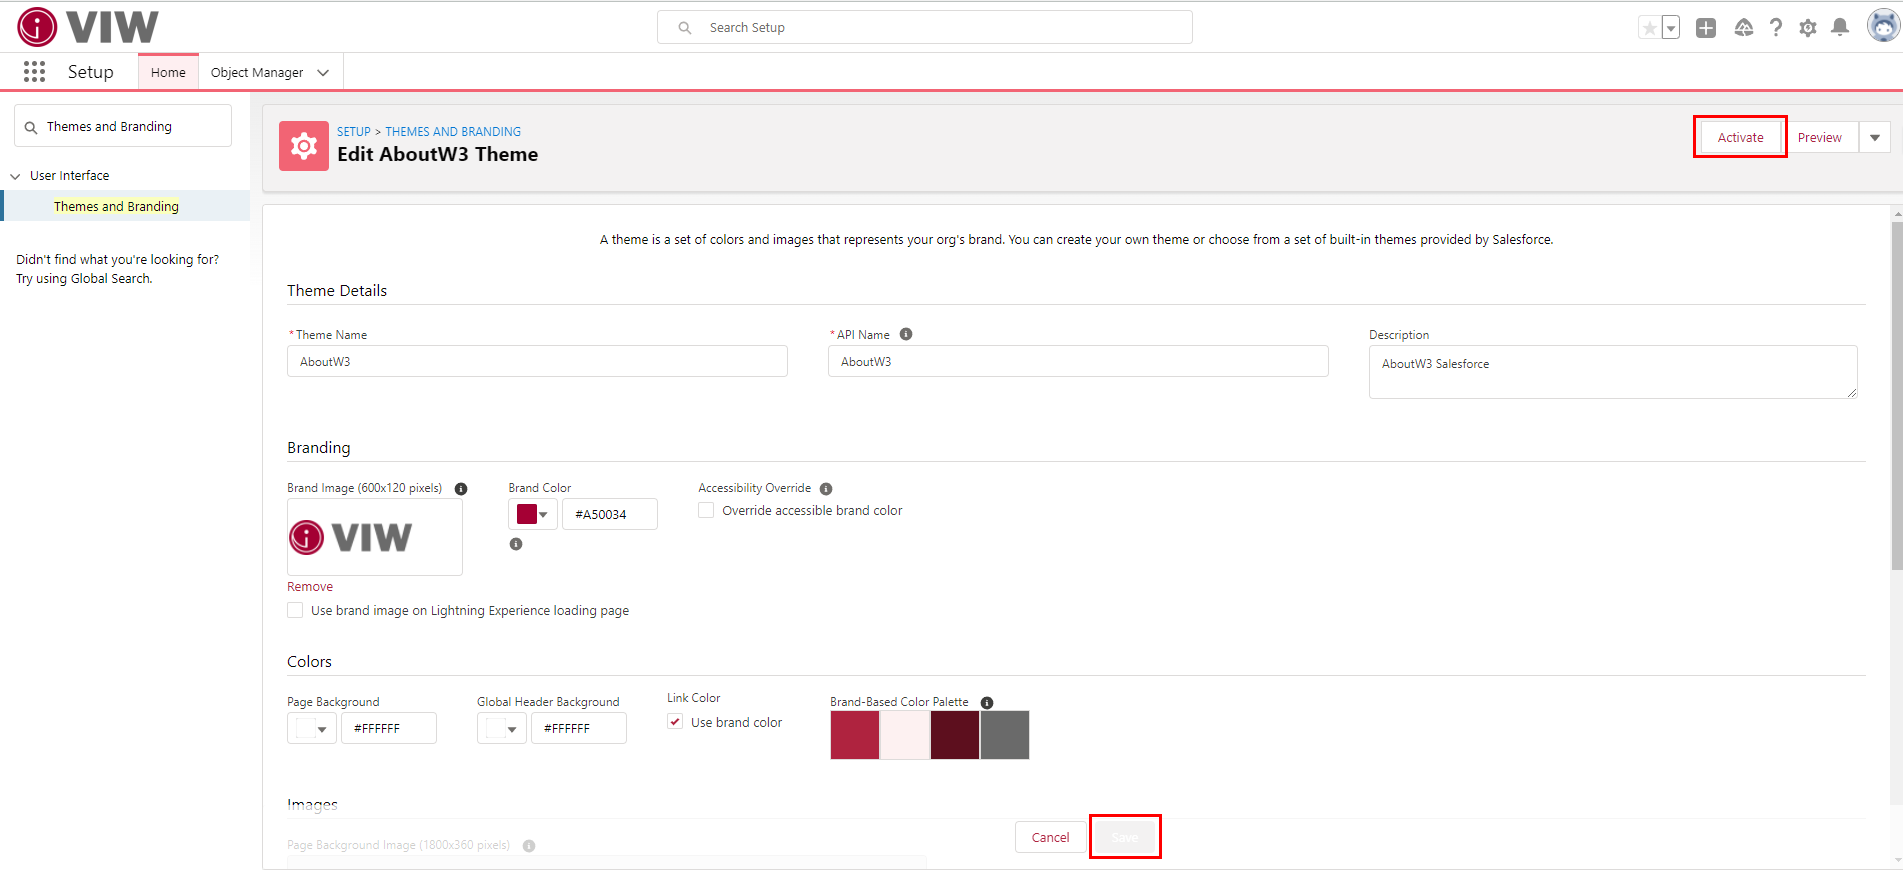
Task: Open the App Launcher dots grid
Action: tap(34, 71)
